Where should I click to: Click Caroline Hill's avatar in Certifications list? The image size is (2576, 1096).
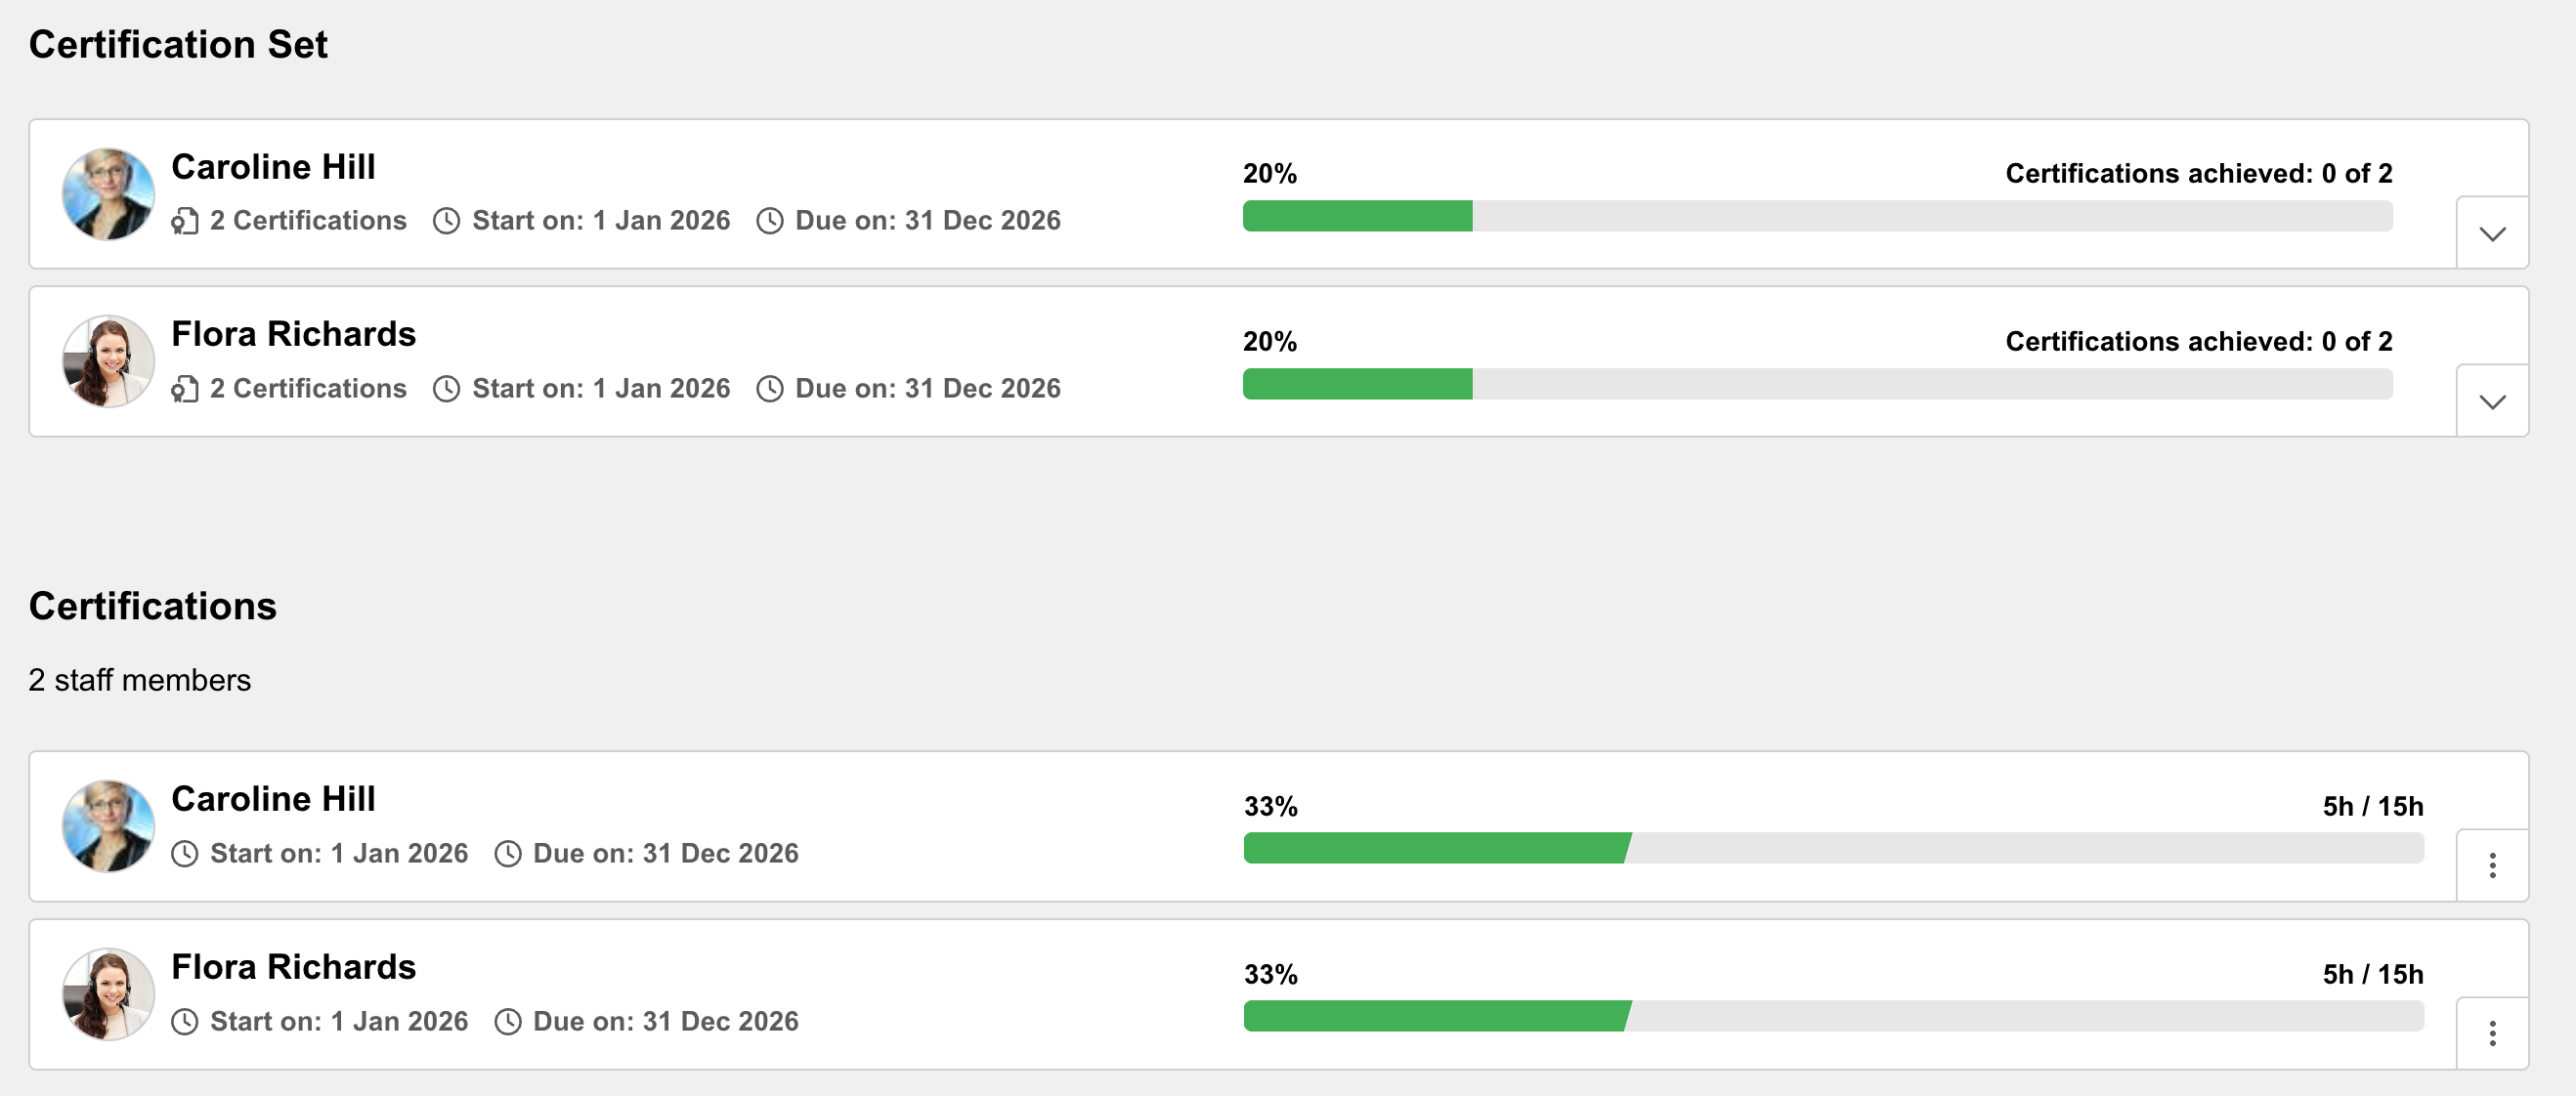coord(108,826)
